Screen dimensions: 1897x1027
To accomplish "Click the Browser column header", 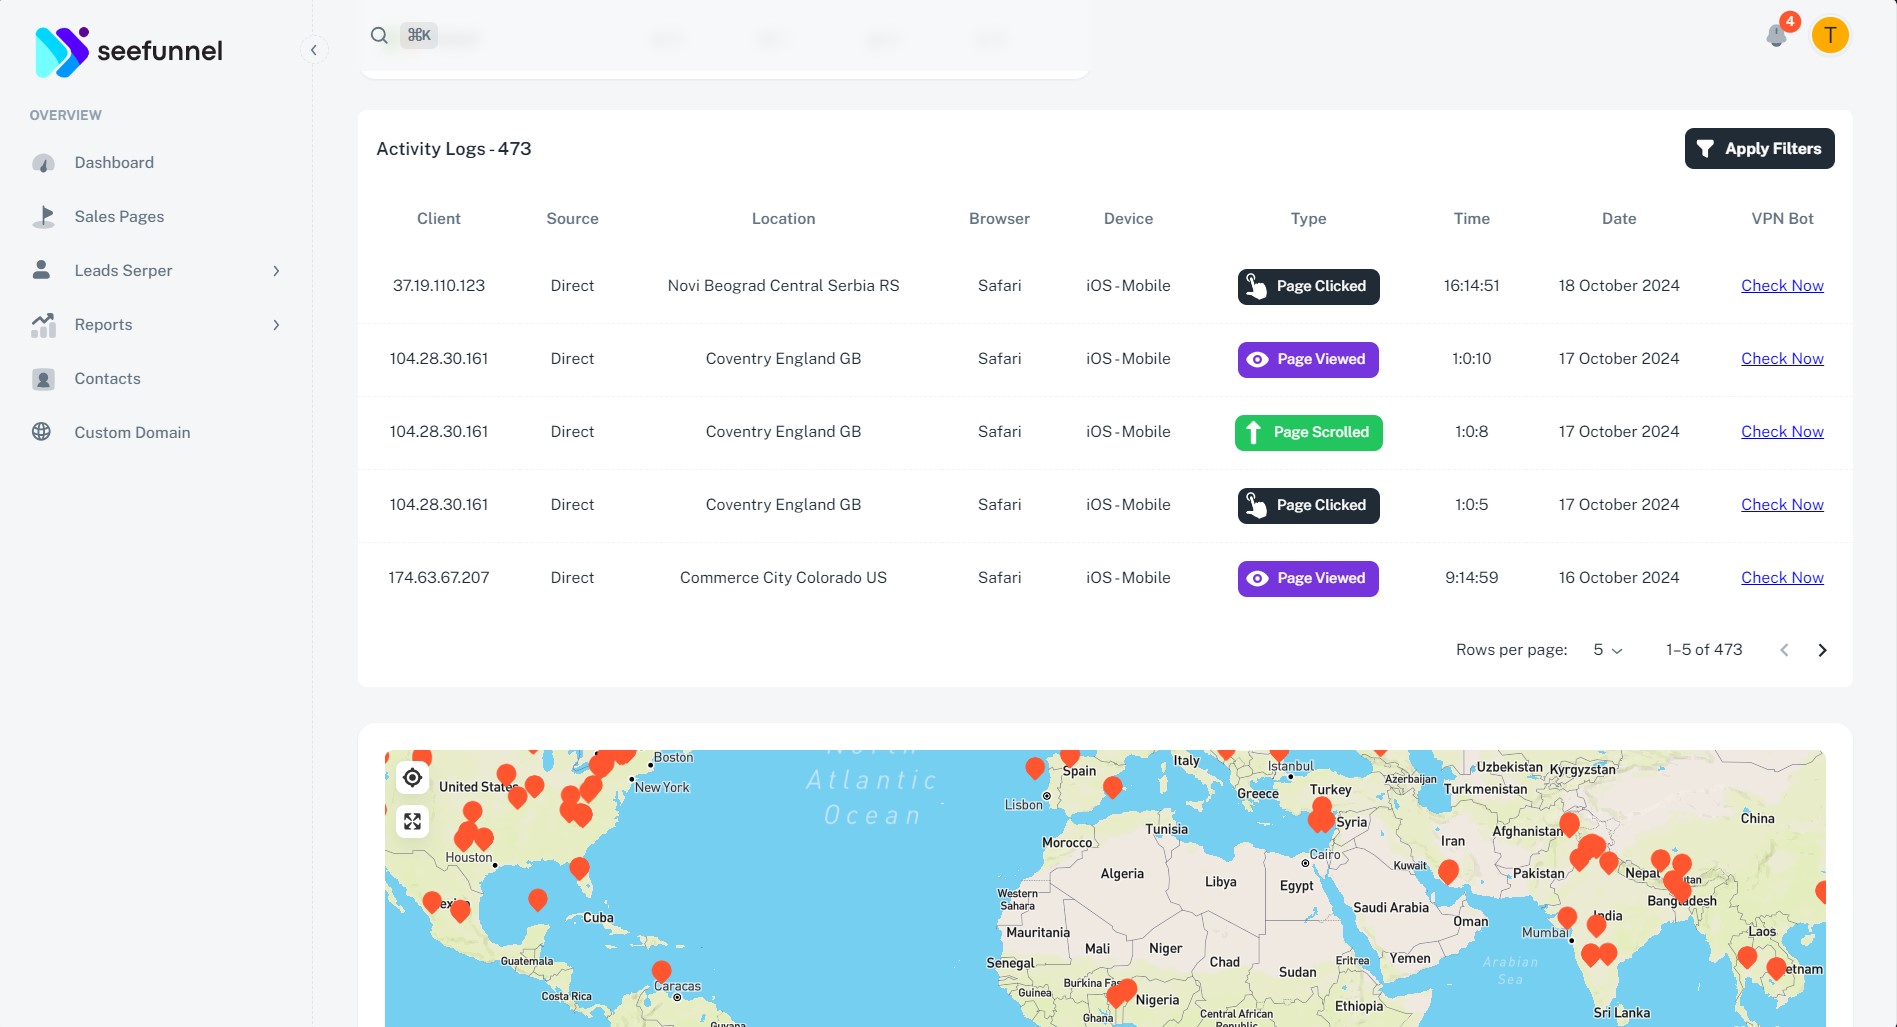I will (x=999, y=219).
